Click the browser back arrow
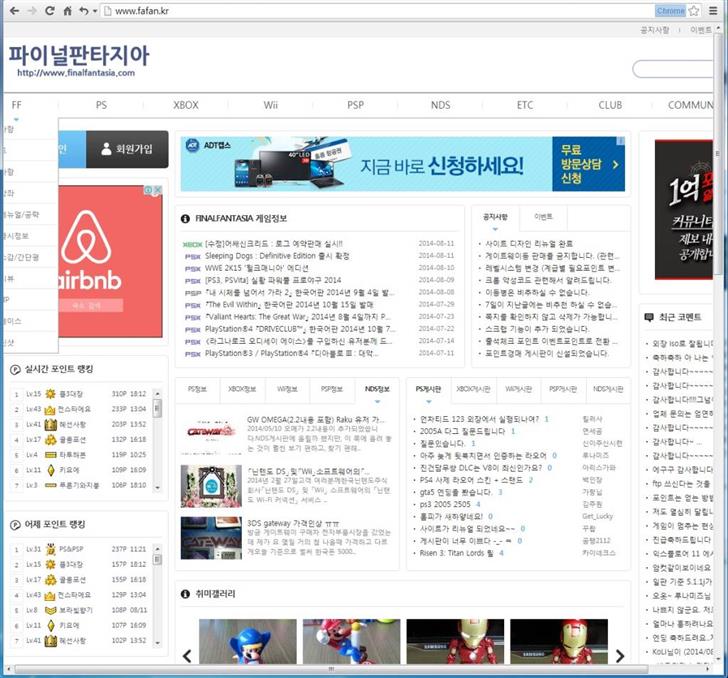The image size is (728, 678). pyautogui.click(x=14, y=11)
